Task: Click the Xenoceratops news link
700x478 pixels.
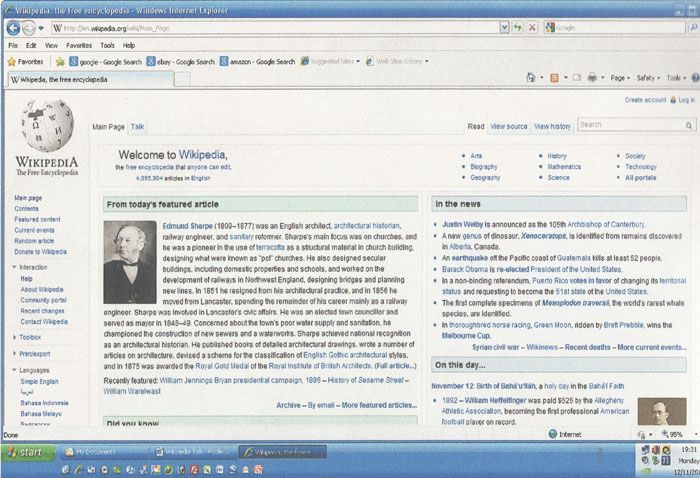Action: point(543,236)
